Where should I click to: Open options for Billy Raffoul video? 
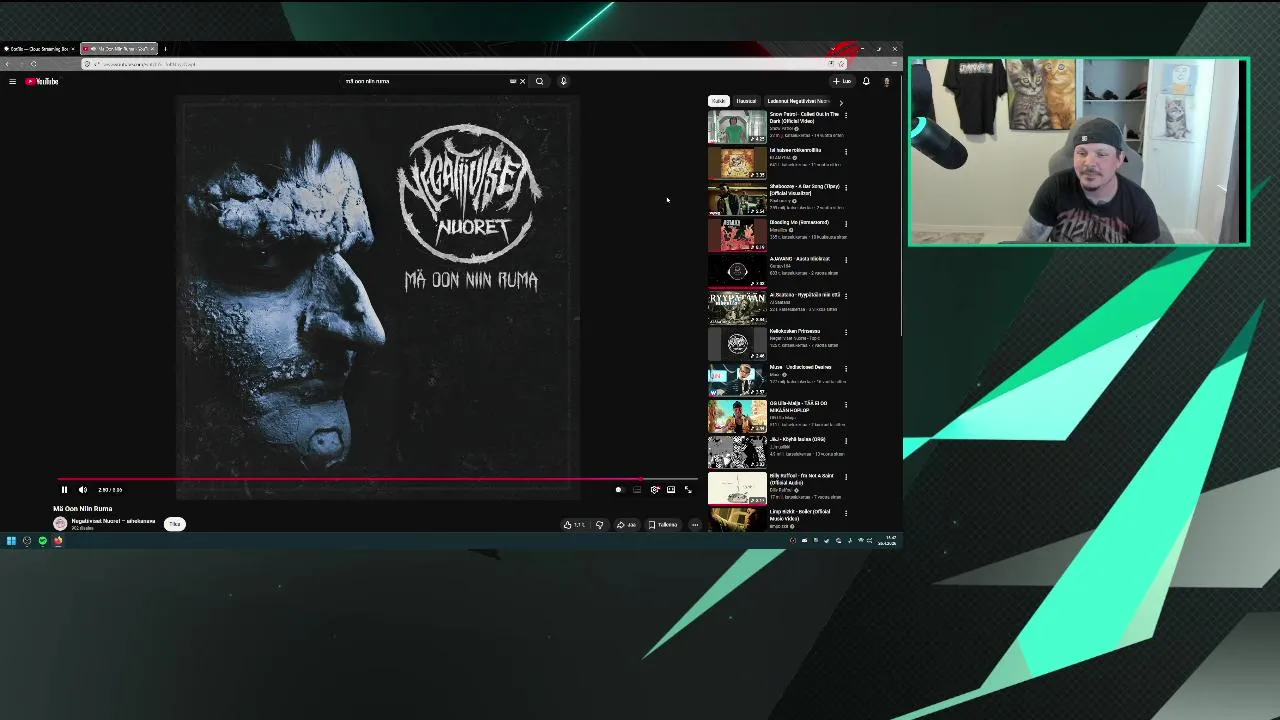[x=846, y=477]
